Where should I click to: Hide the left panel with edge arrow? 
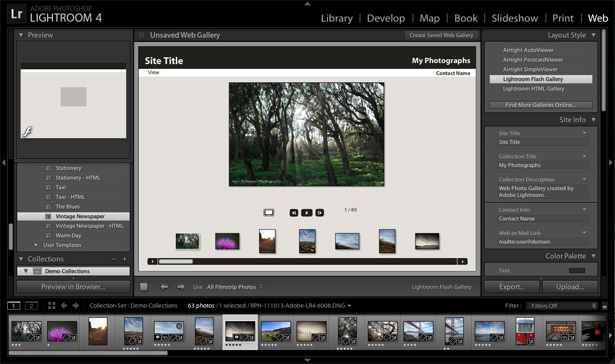click(4, 162)
